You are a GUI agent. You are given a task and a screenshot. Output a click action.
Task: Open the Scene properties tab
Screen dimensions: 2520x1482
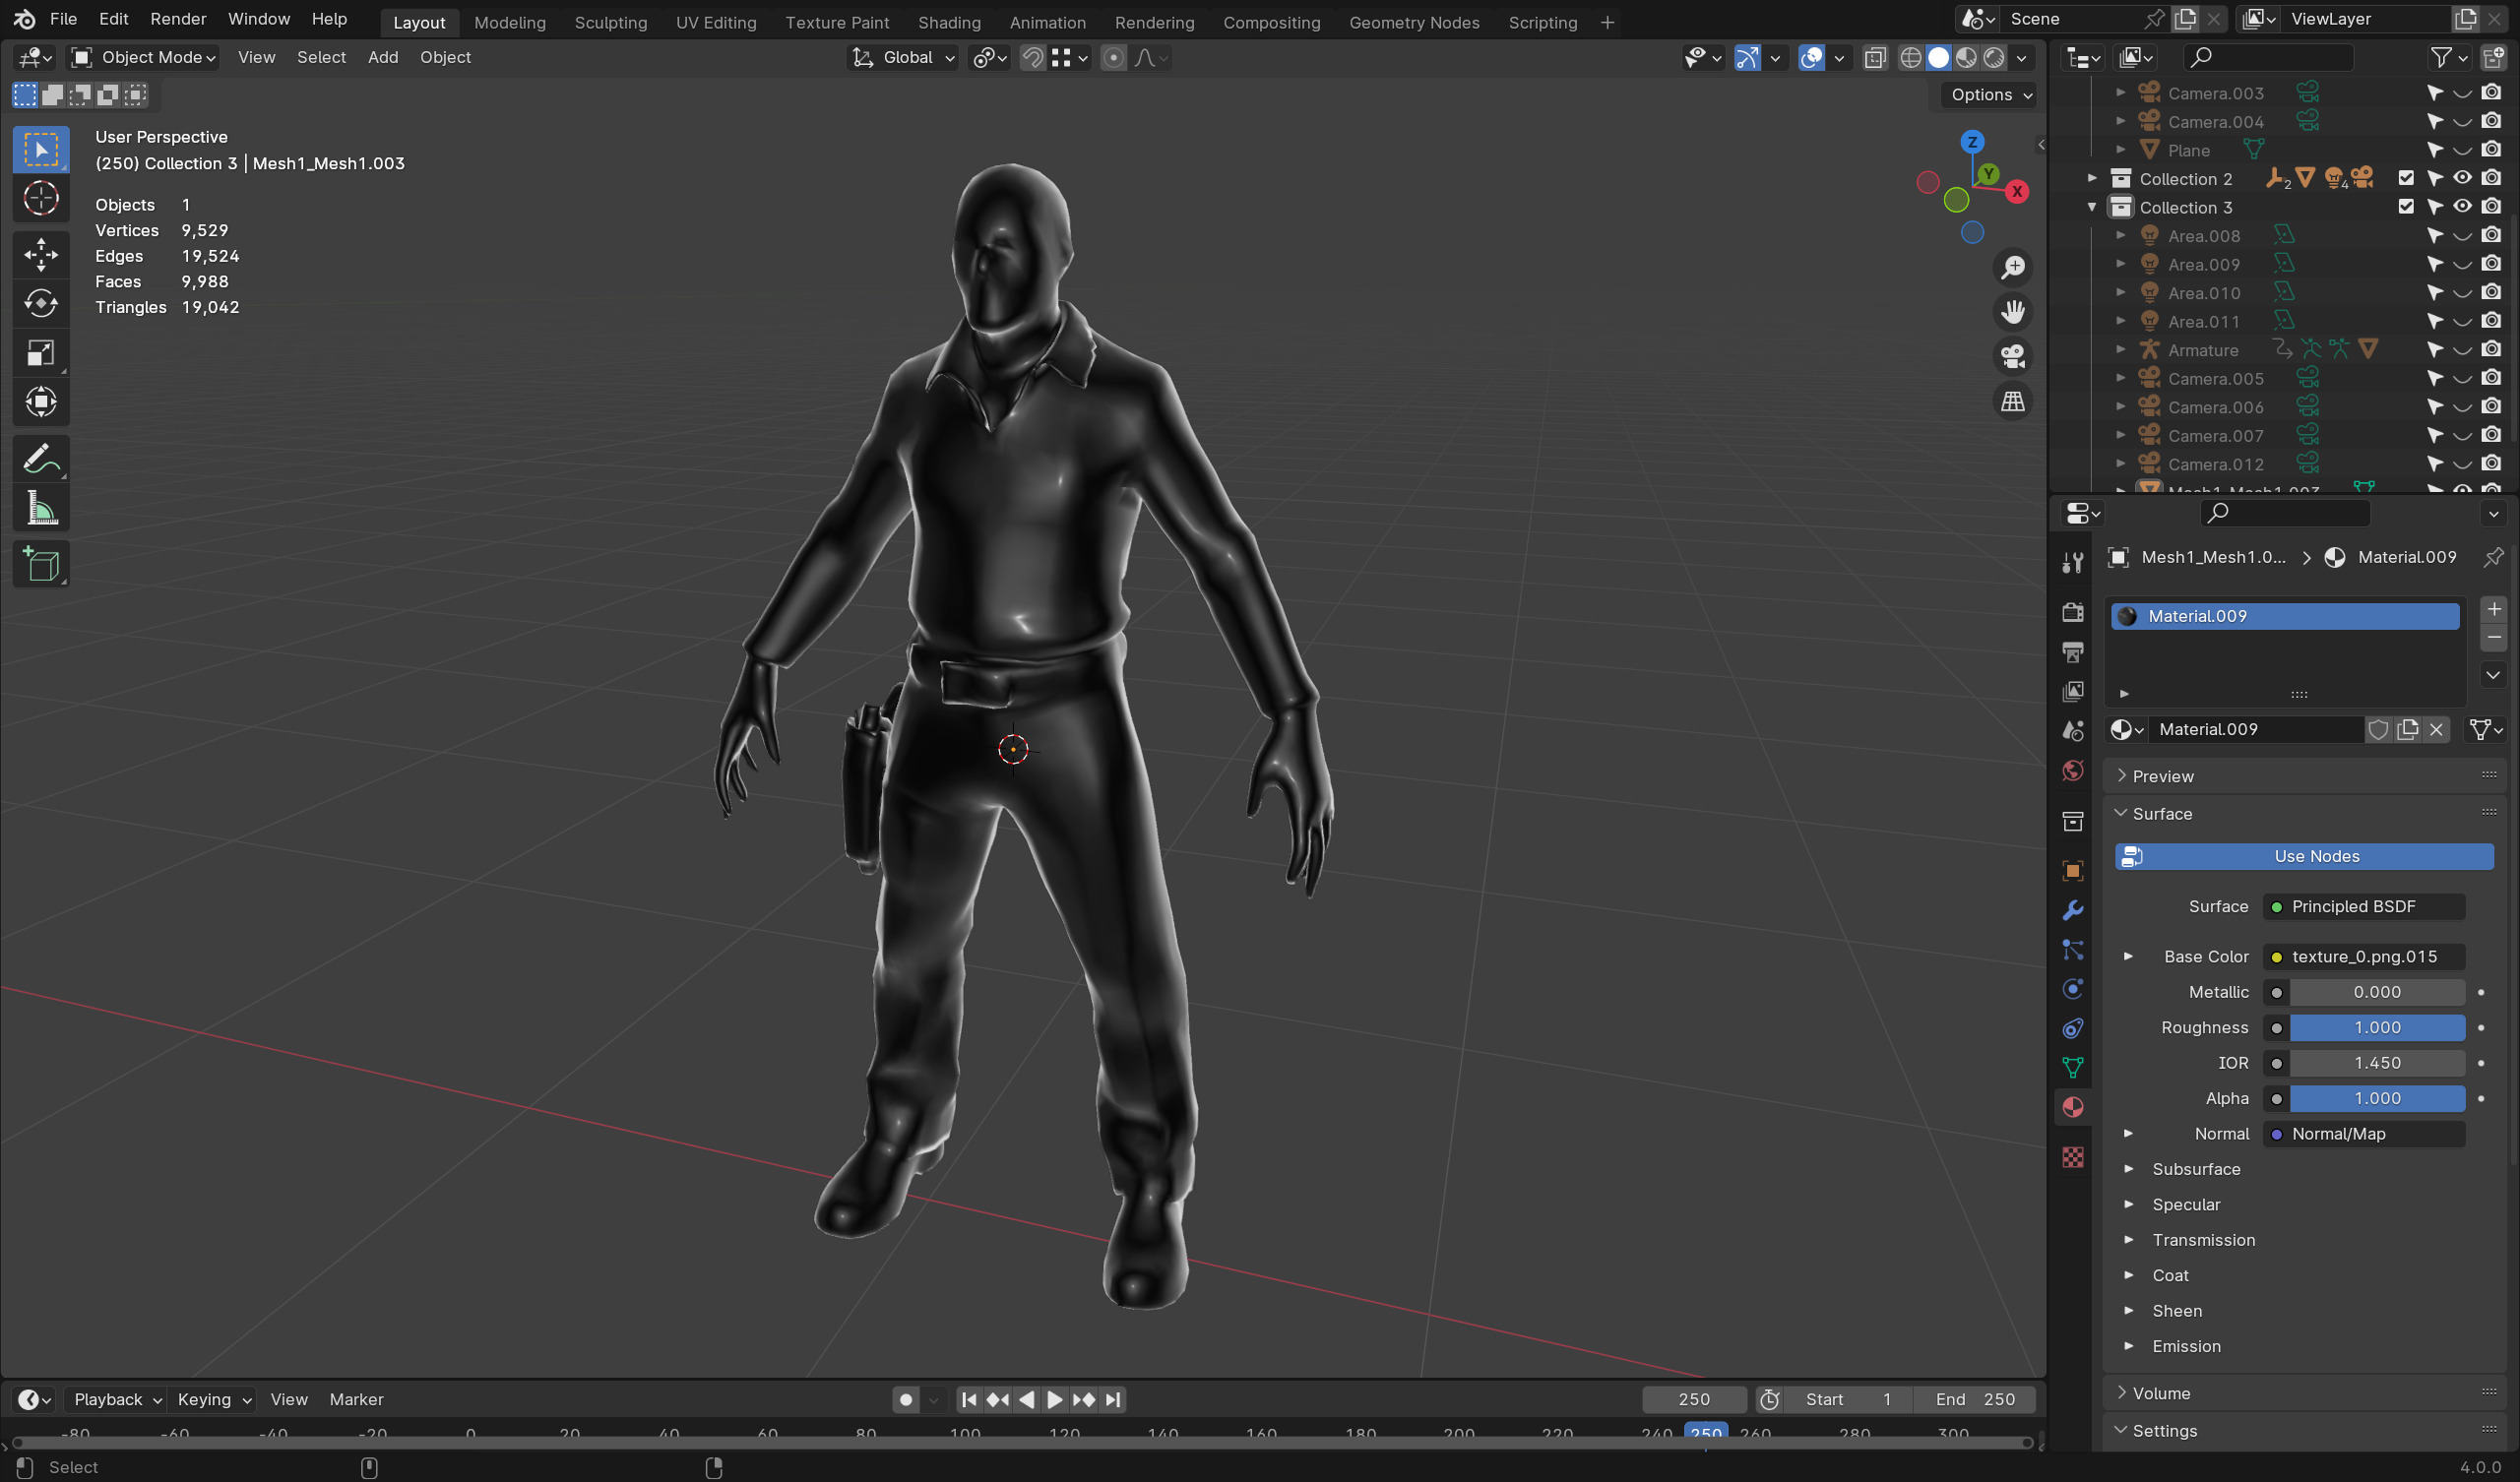(2072, 731)
